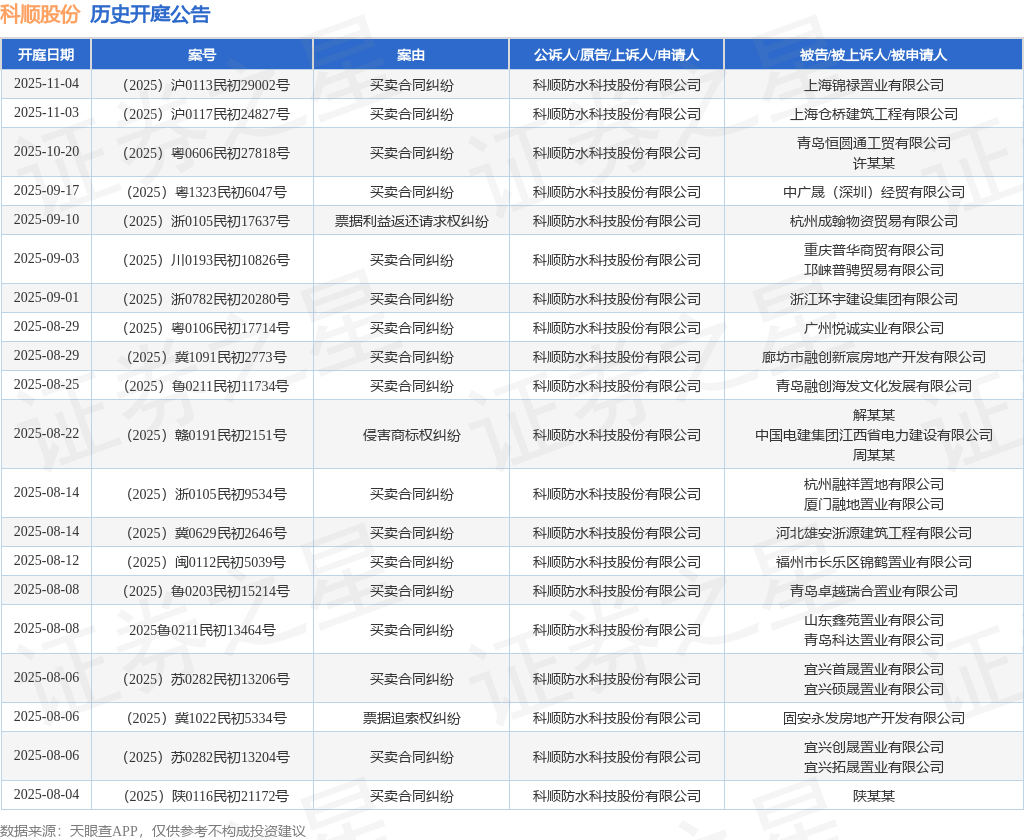
Task: Click defendant 河北雄安浙源建筑工程有限公司
Action: click(x=874, y=533)
